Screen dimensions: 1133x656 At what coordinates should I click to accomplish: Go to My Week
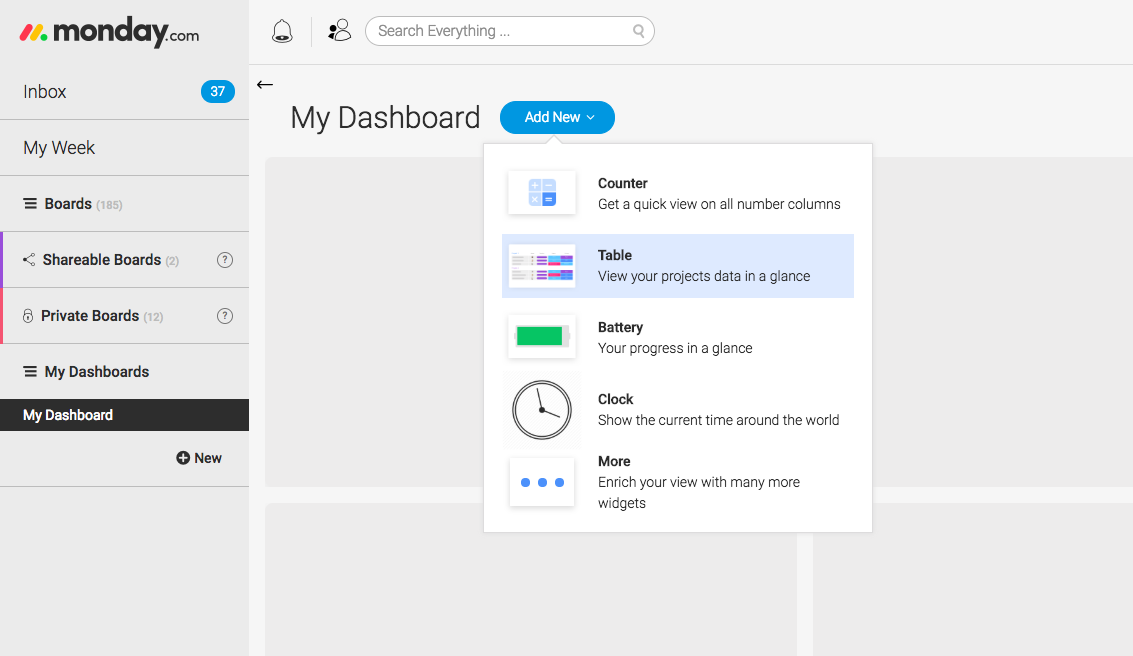pyautogui.click(x=124, y=147)
